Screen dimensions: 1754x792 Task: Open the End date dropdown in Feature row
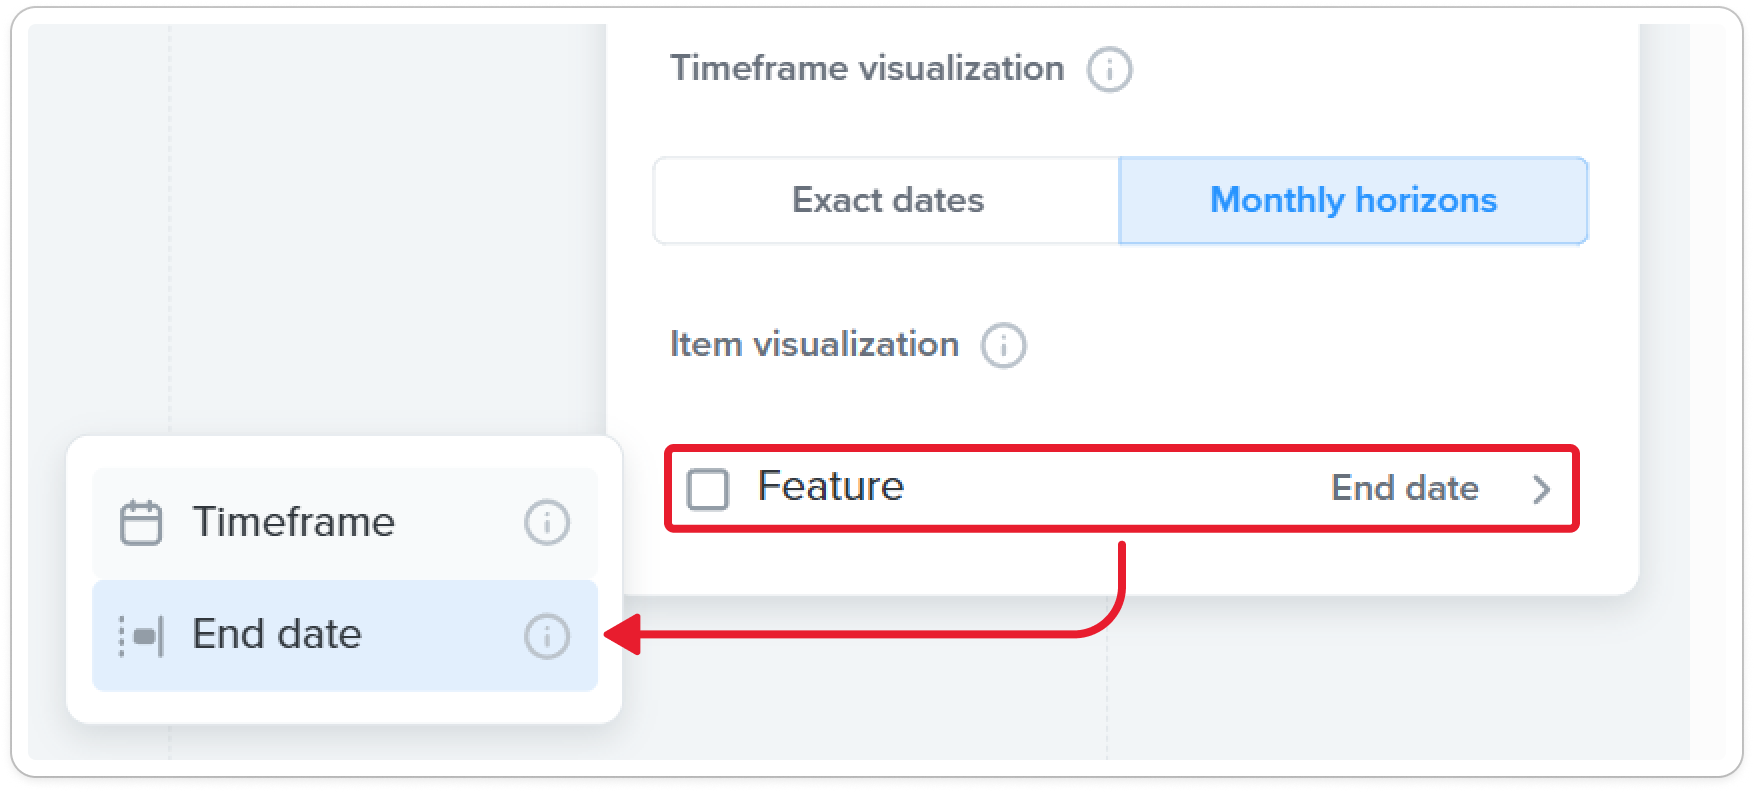point(1404,488)
